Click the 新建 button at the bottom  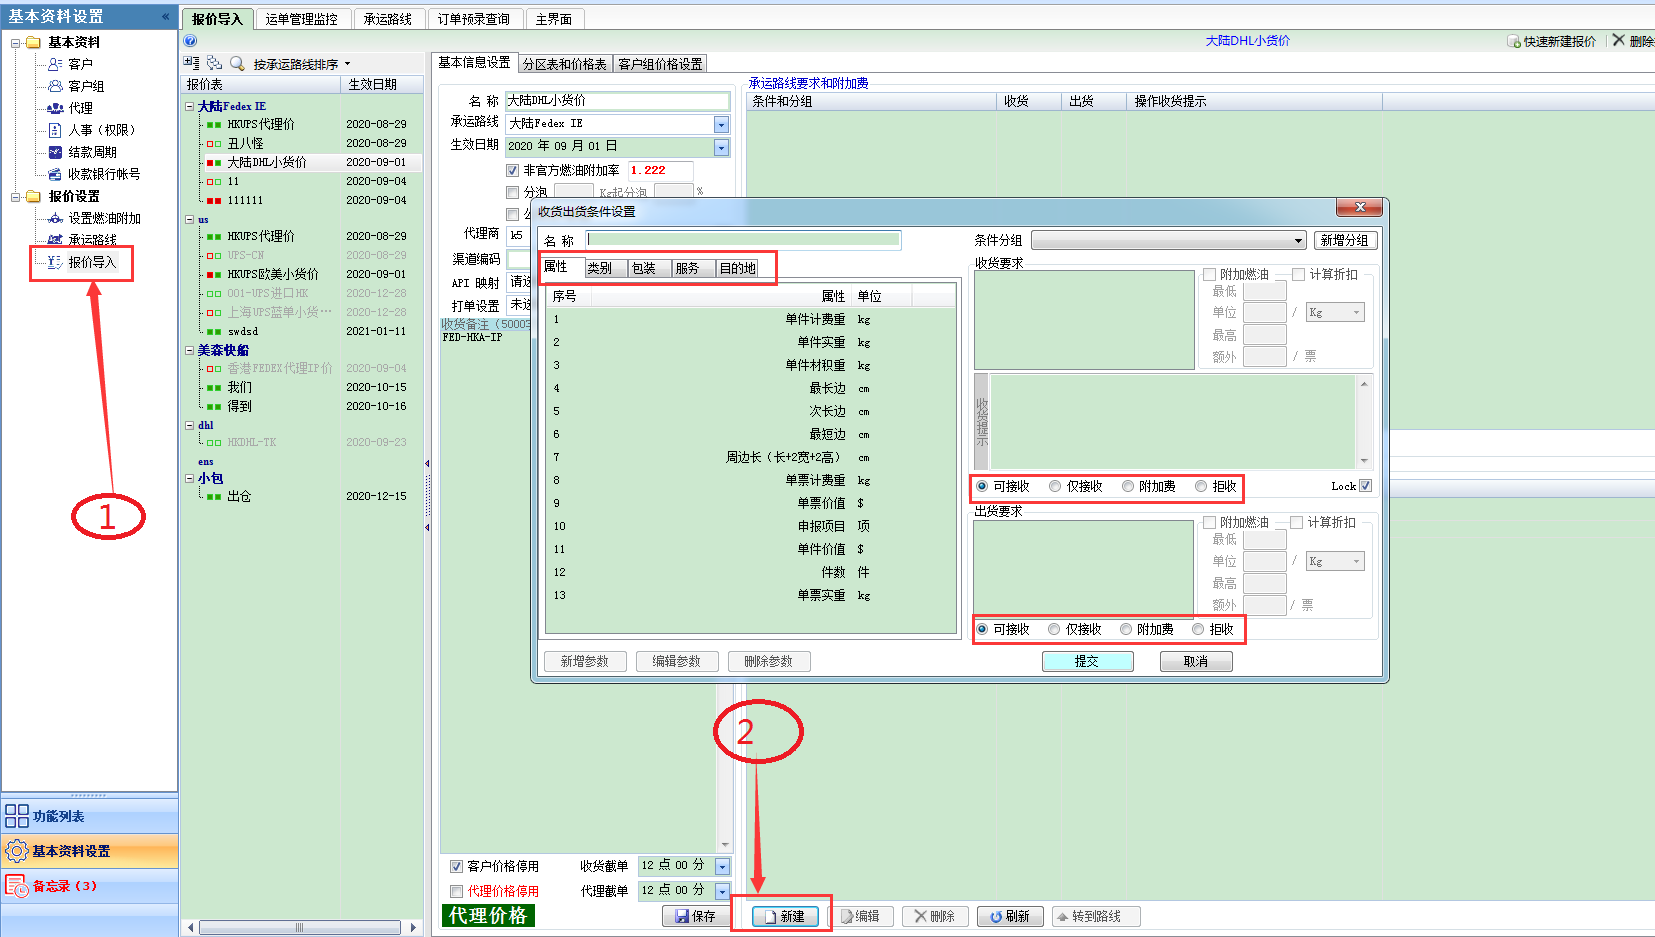785,916
